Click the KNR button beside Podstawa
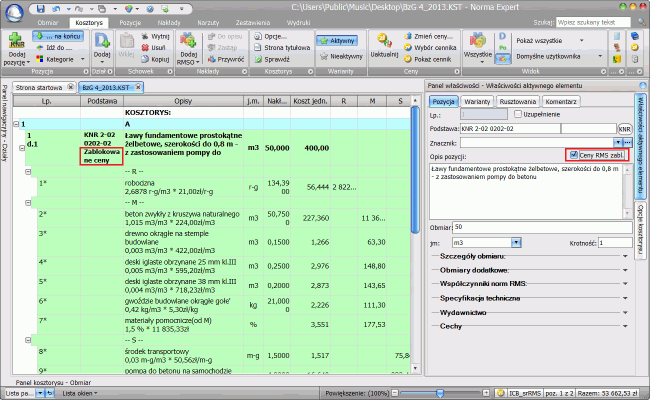The height and width of the screenshot is (400, 650). pyautogui.click(x=625, y=129)
